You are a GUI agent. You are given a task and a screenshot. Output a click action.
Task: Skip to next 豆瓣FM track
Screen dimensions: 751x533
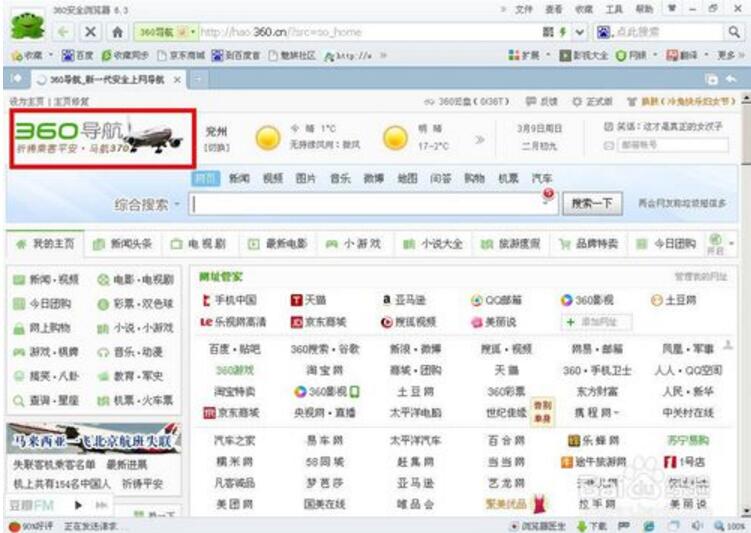(101, 505)
